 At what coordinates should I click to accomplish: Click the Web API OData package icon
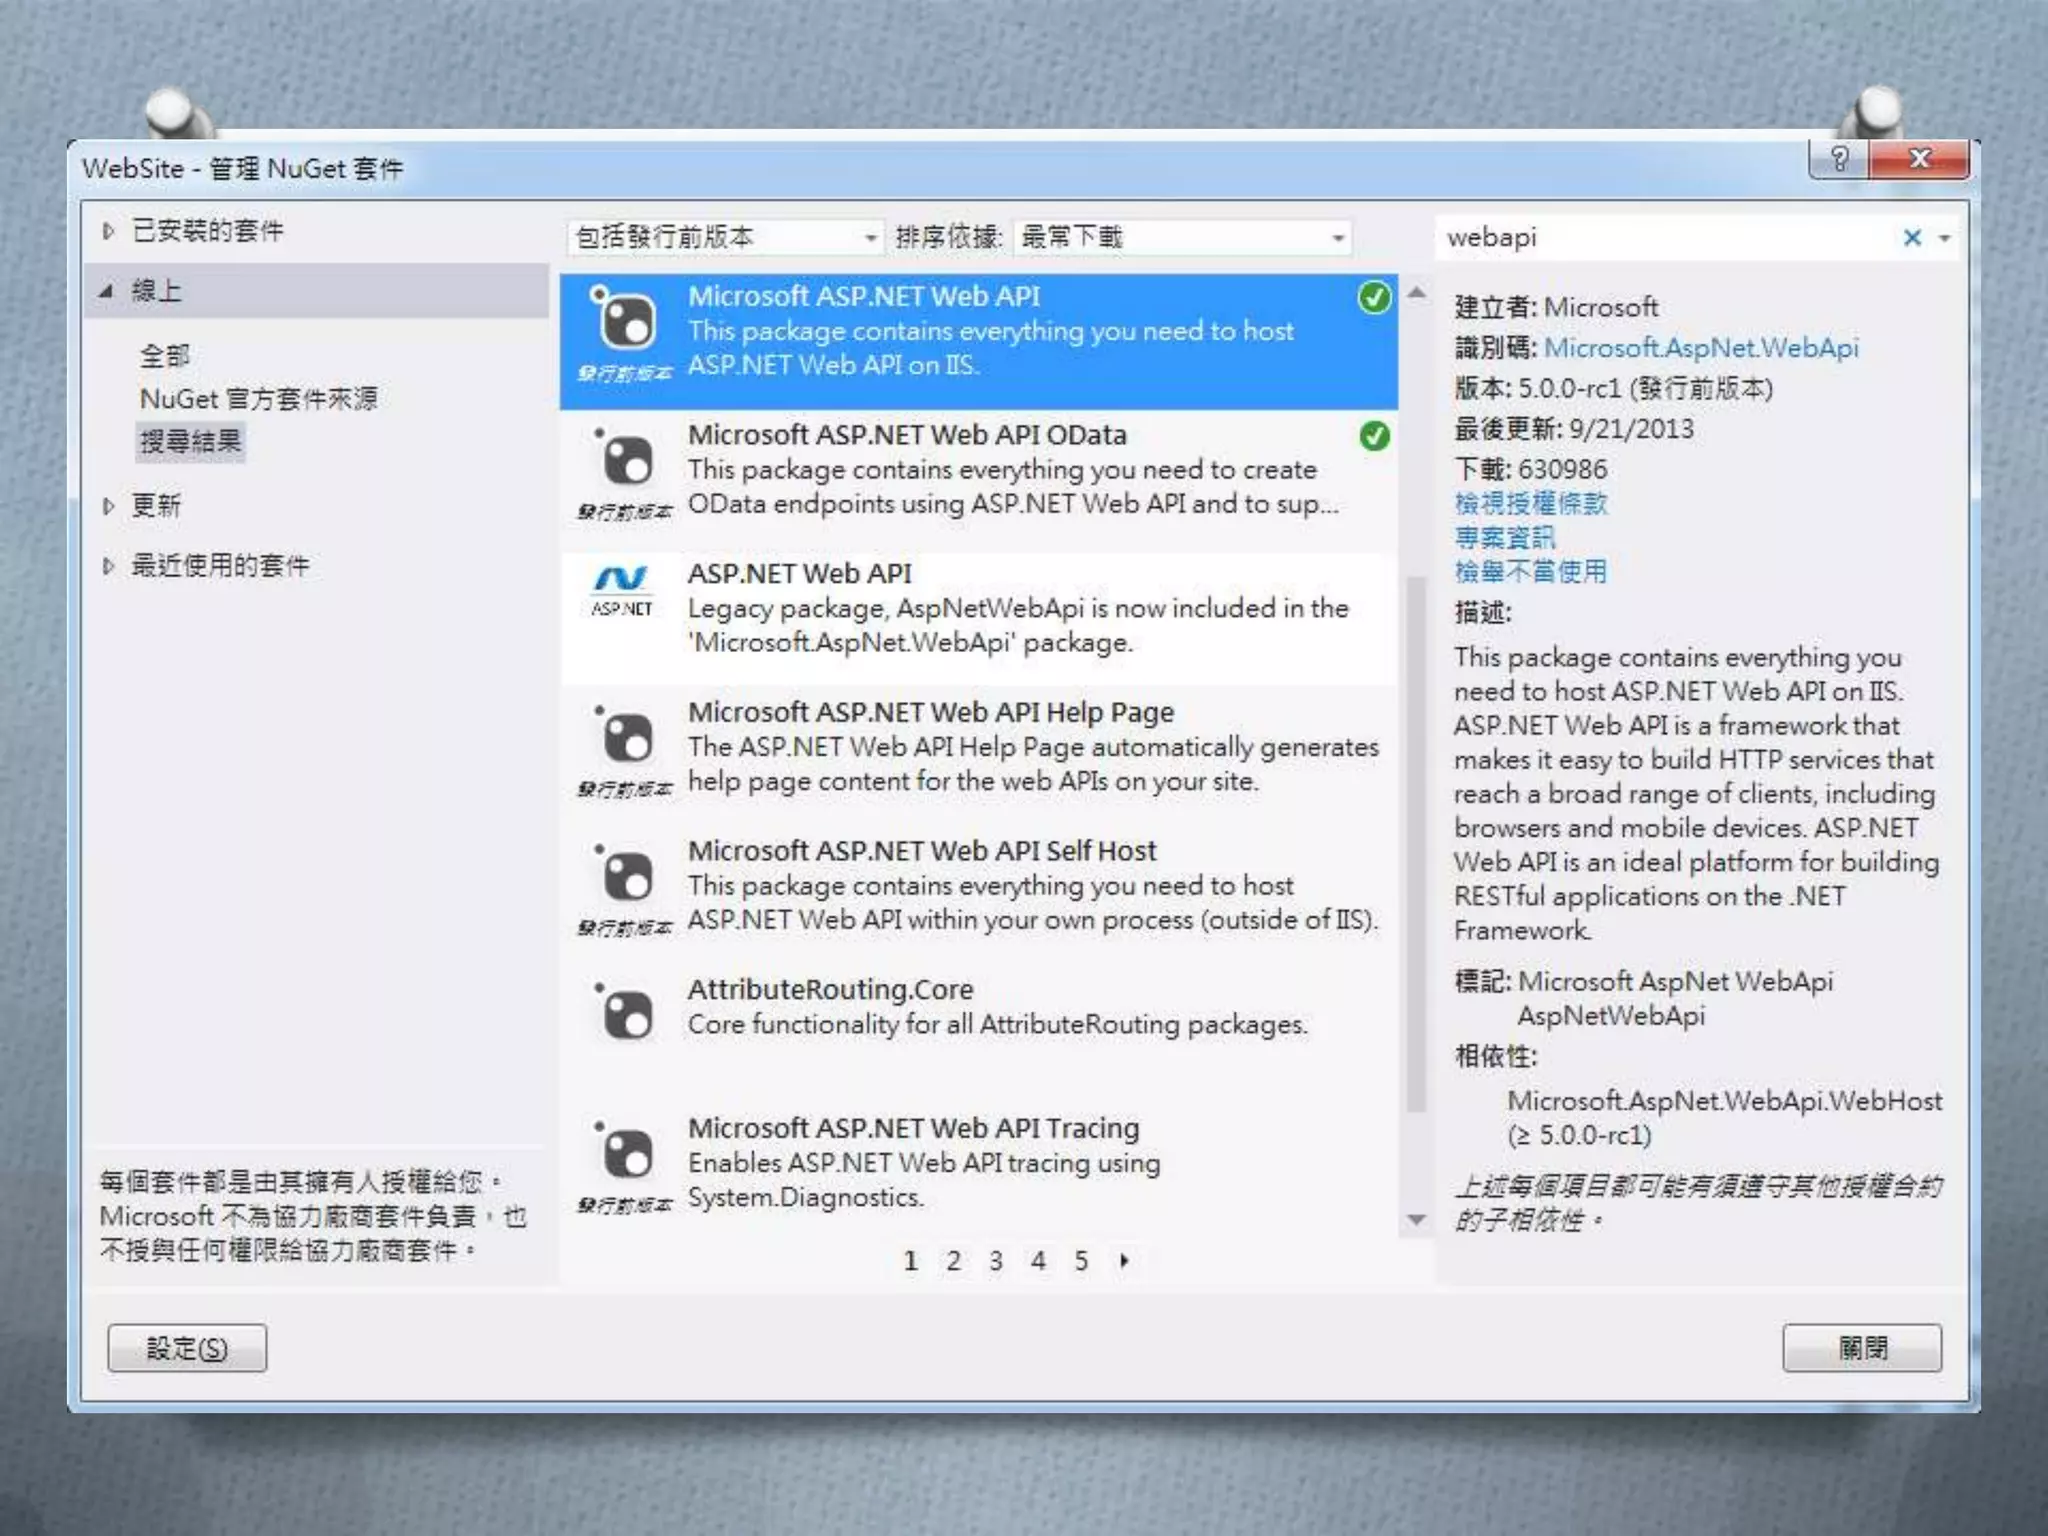click(626, 461)
